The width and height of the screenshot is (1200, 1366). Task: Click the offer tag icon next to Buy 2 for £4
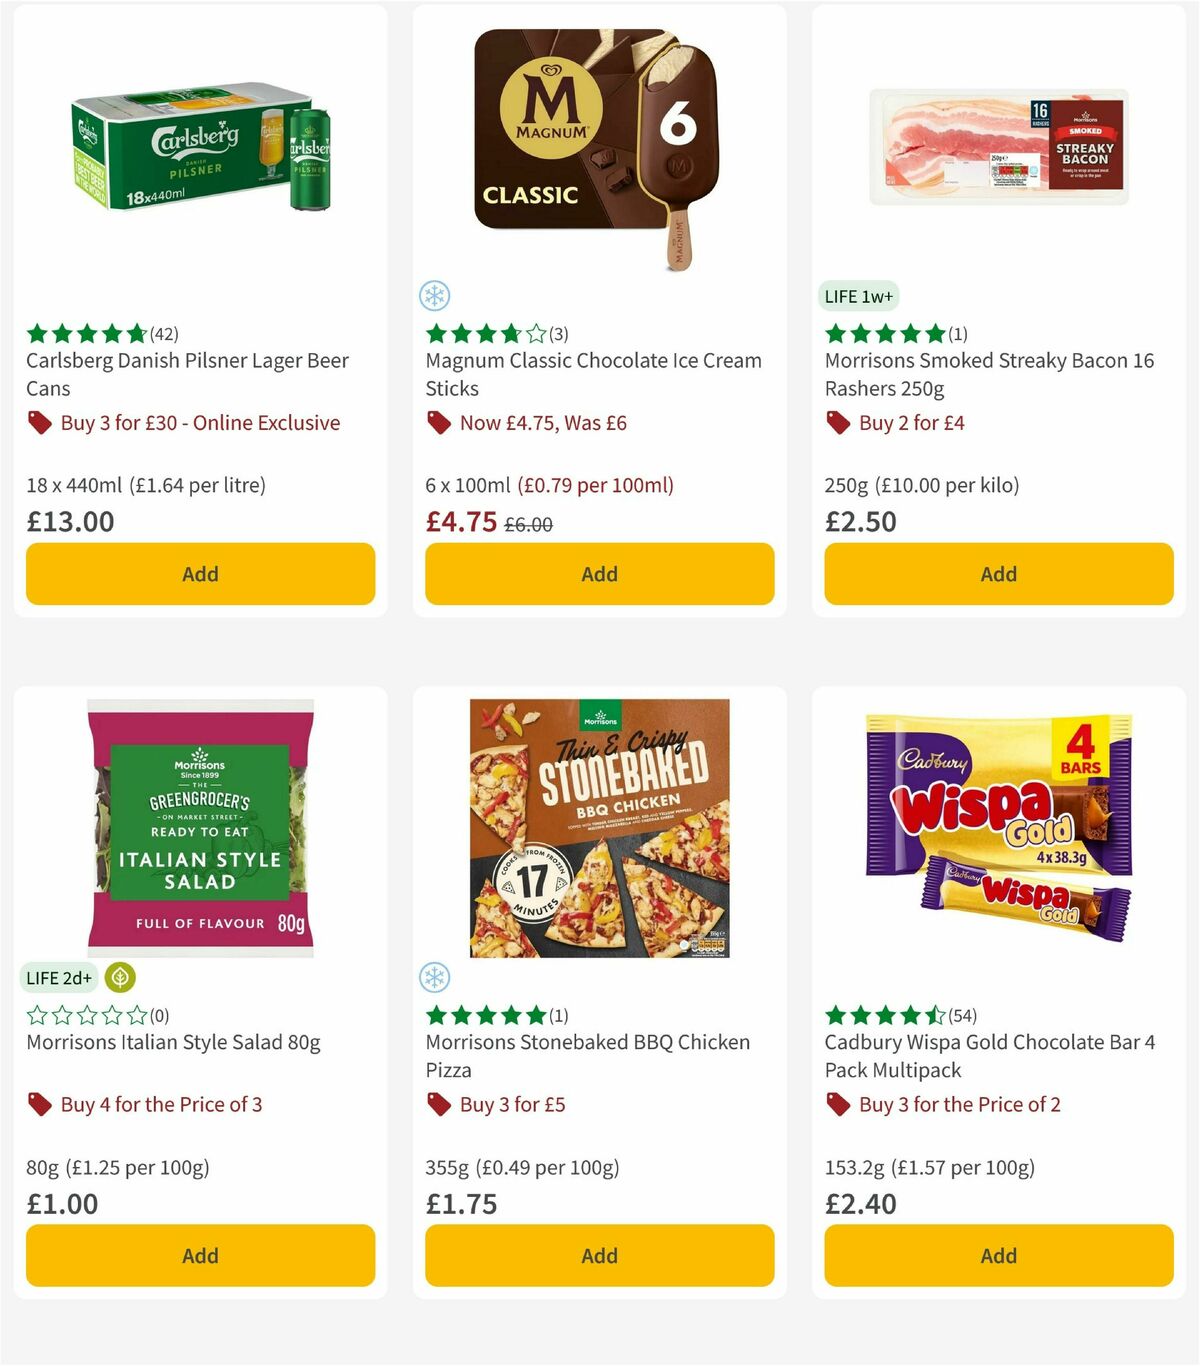click(837, 423)
